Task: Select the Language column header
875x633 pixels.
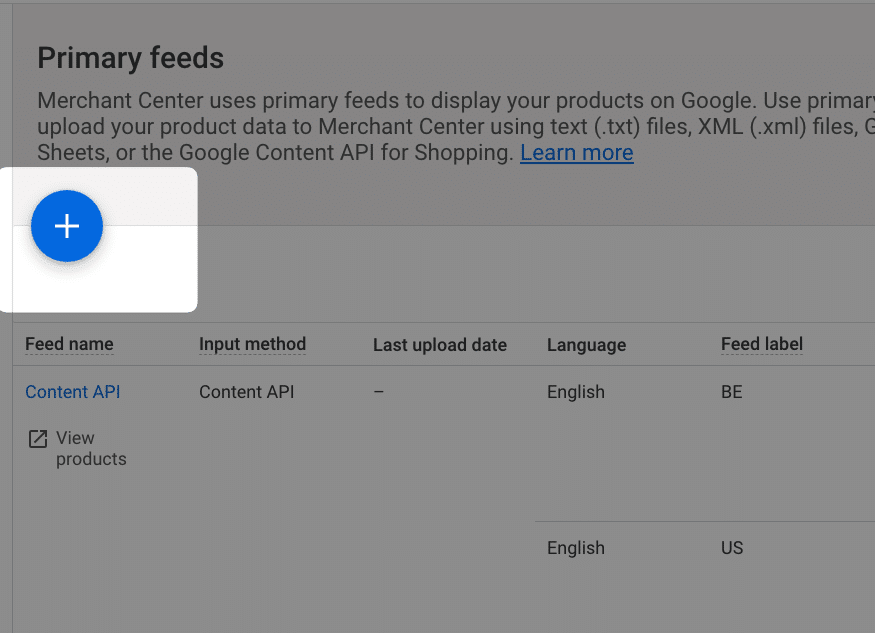Action: click(586, 345)
